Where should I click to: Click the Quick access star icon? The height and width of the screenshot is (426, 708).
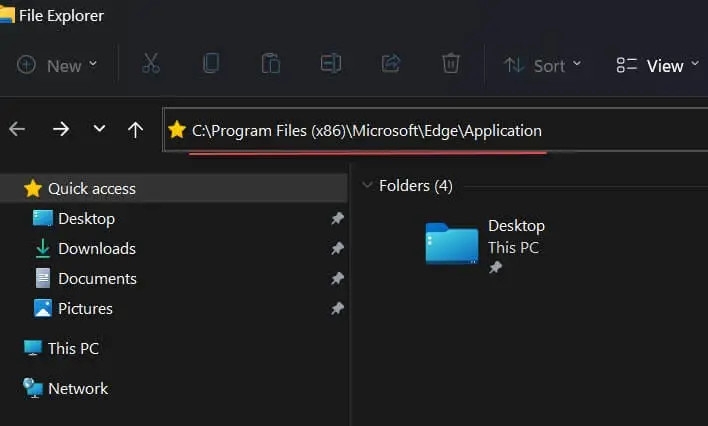33,188
